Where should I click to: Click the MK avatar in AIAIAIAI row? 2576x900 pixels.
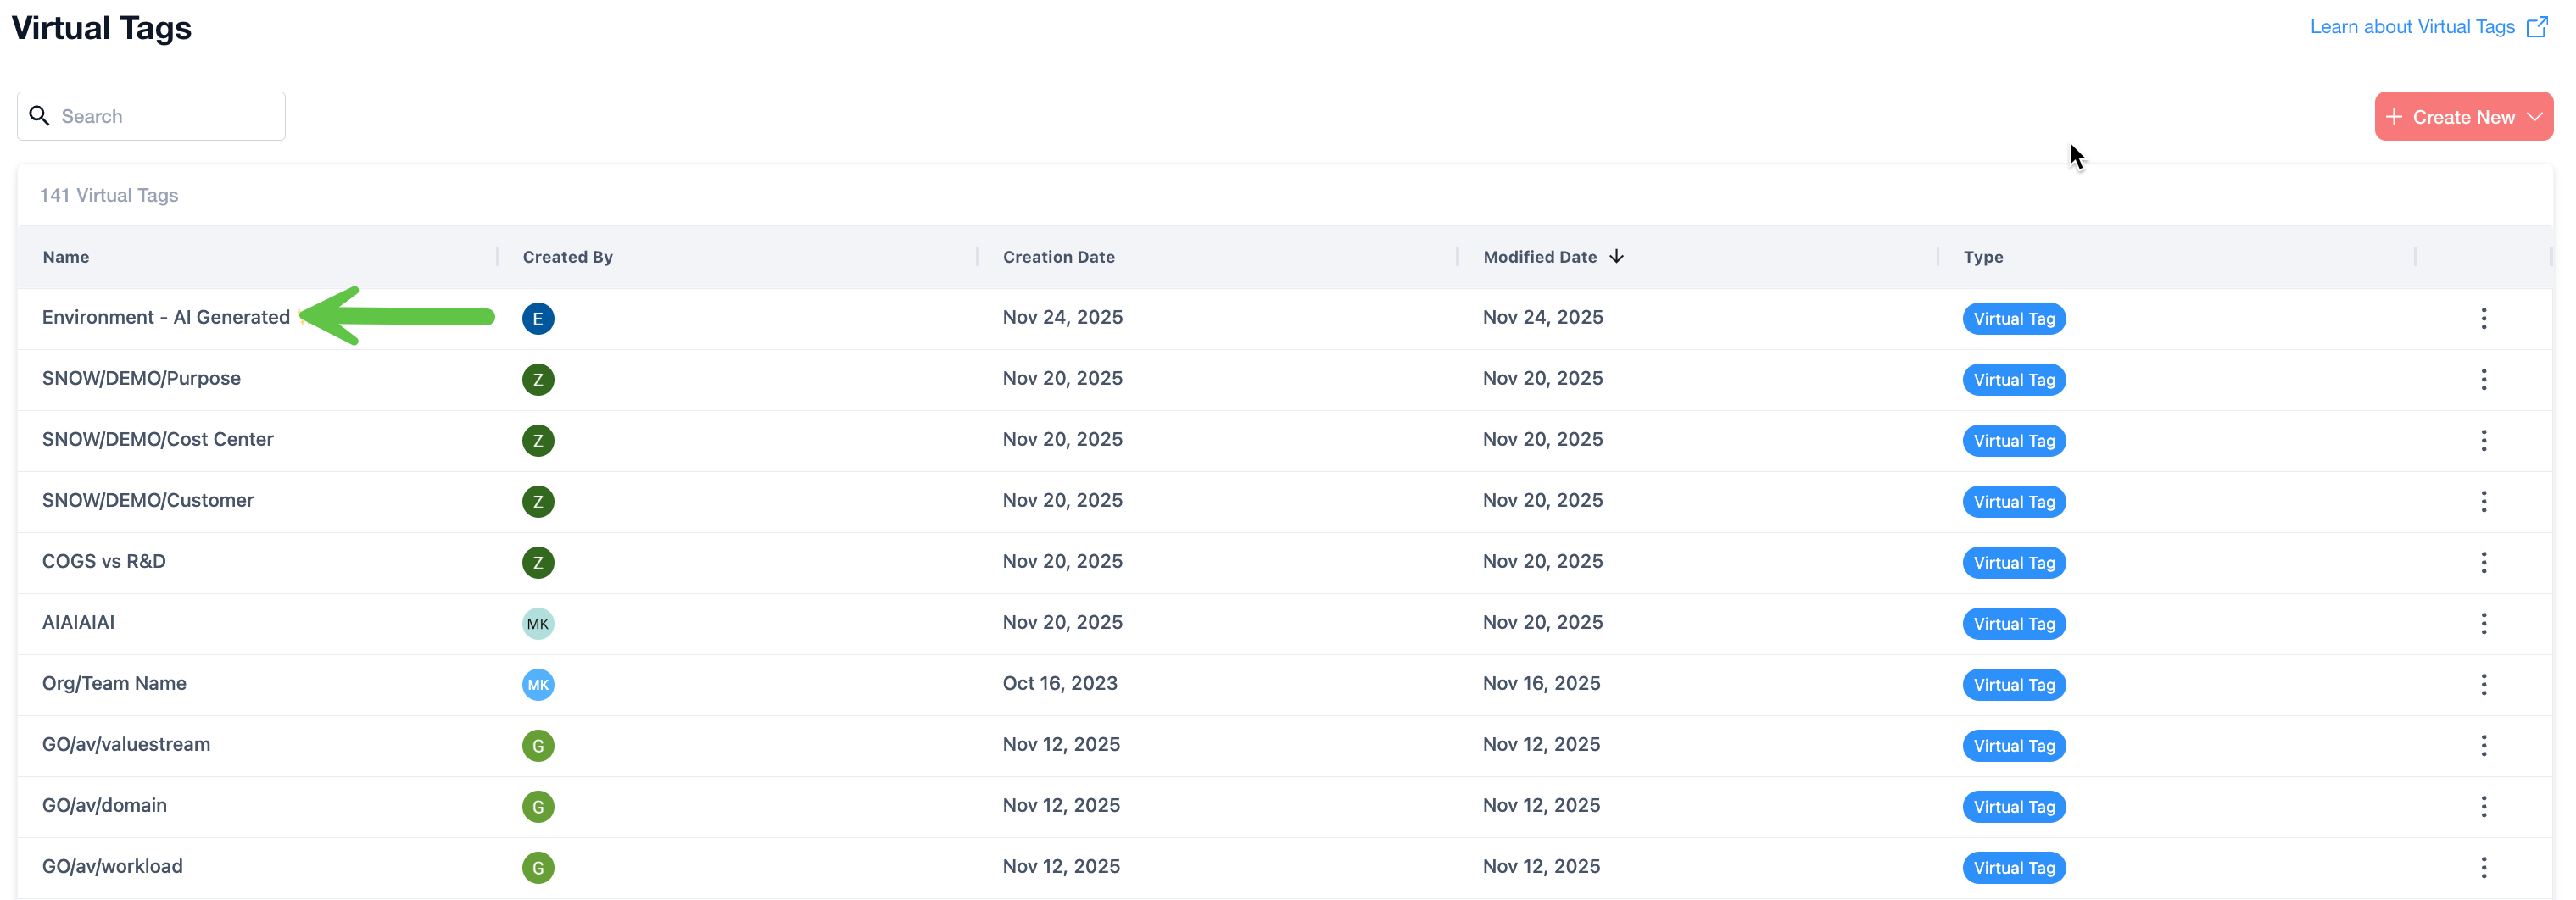point(538,623)
